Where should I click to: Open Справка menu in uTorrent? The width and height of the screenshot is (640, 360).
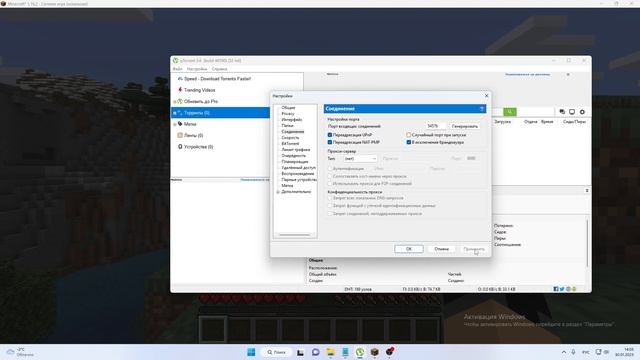[x=219, y=69]
